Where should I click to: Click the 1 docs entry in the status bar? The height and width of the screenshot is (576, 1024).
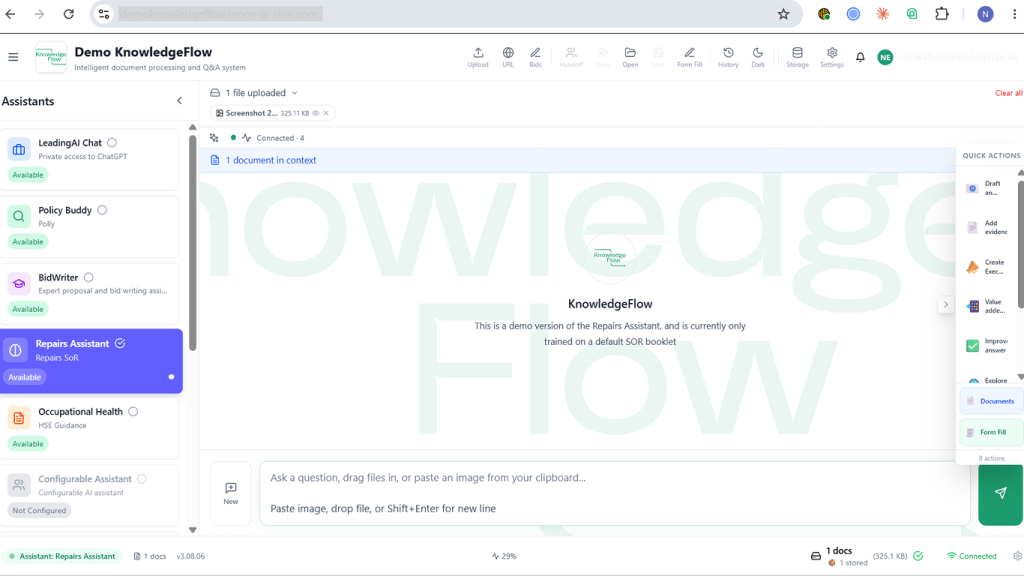pos(150,556)
